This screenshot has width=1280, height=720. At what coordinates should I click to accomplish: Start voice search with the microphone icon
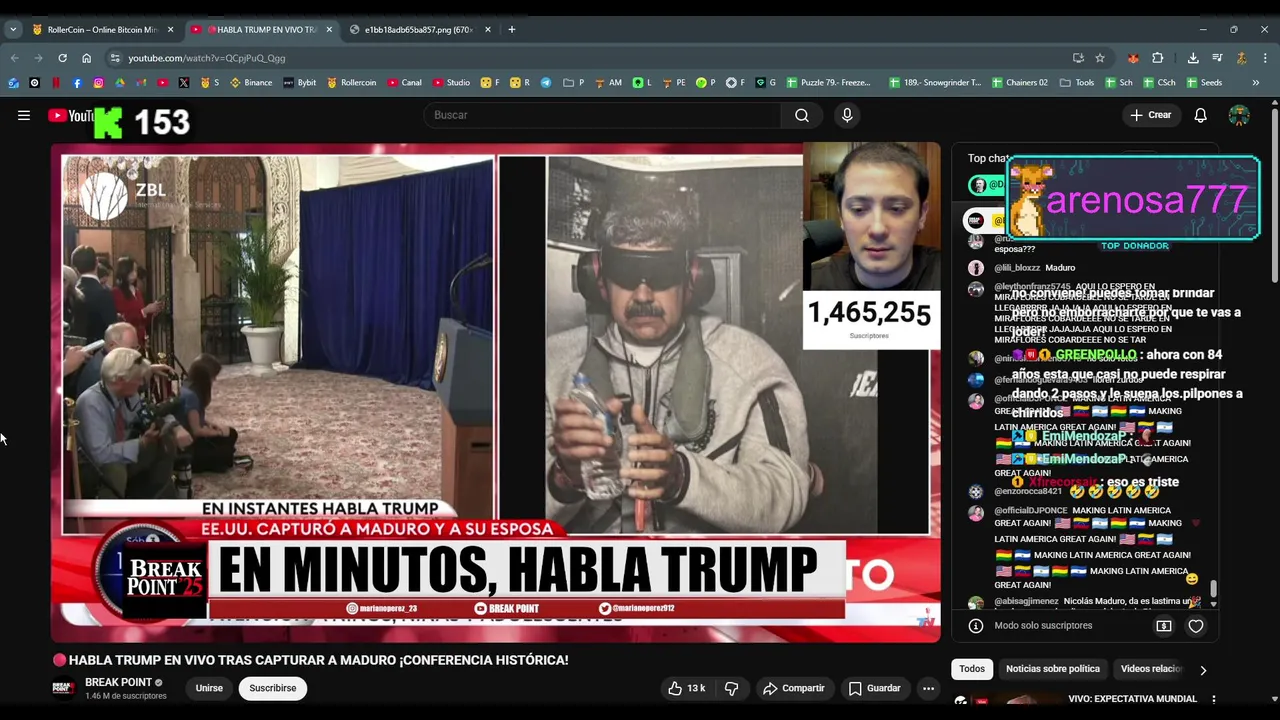coord(847,115)
